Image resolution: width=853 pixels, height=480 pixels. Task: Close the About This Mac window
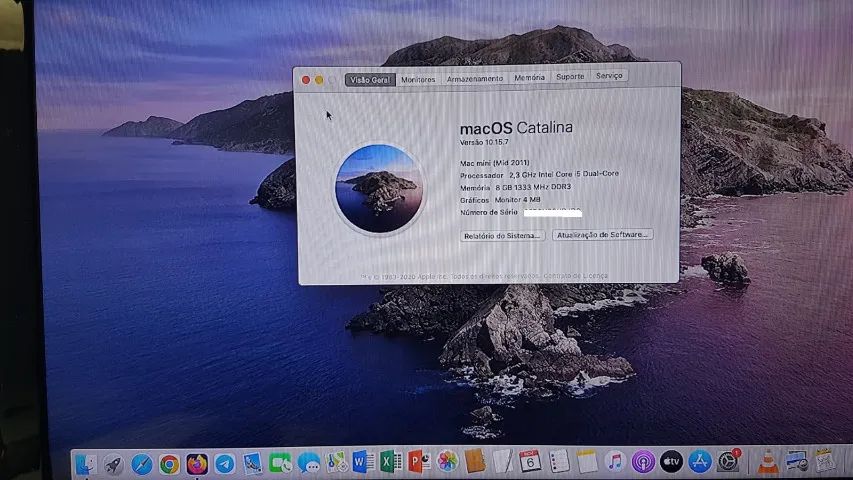click(x=306, y=80)
